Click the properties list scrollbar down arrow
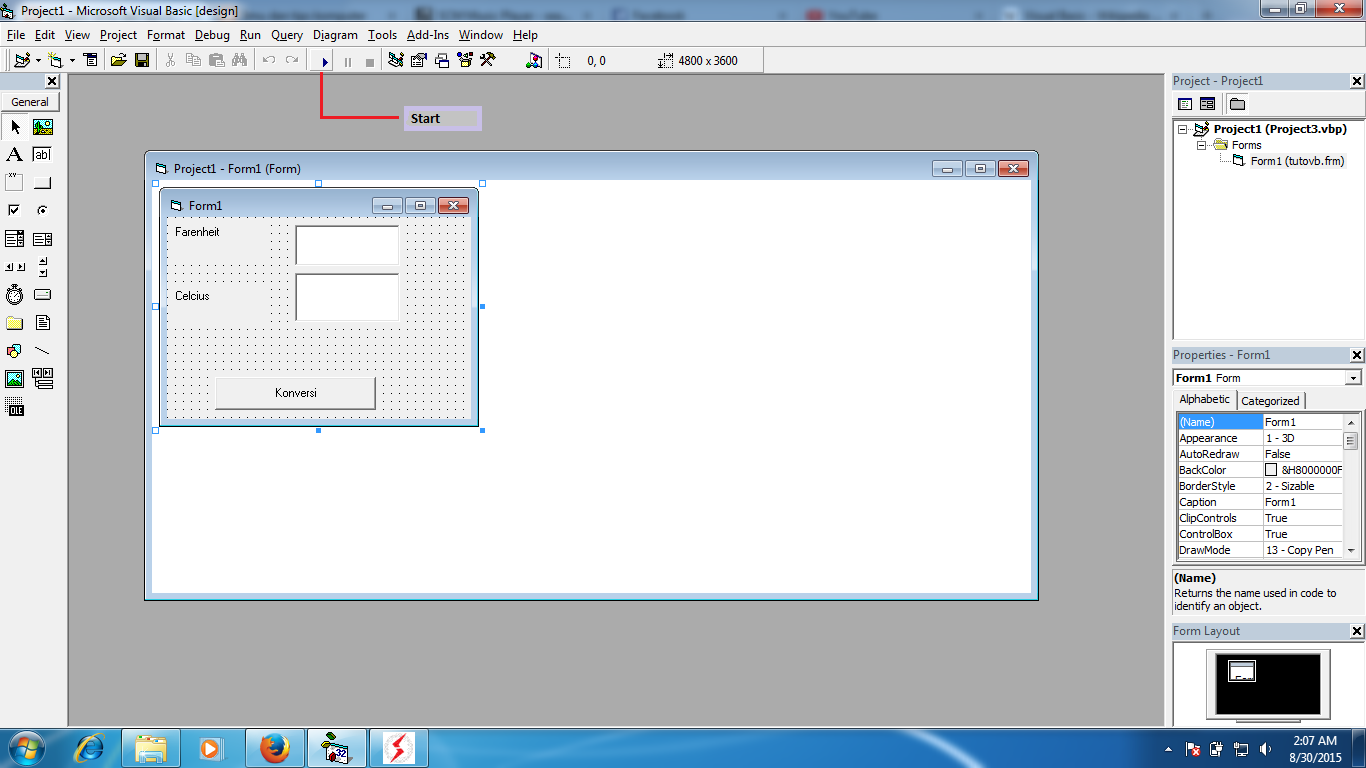The width and height of the screenshot is (1366, 768). (1351, 550)
